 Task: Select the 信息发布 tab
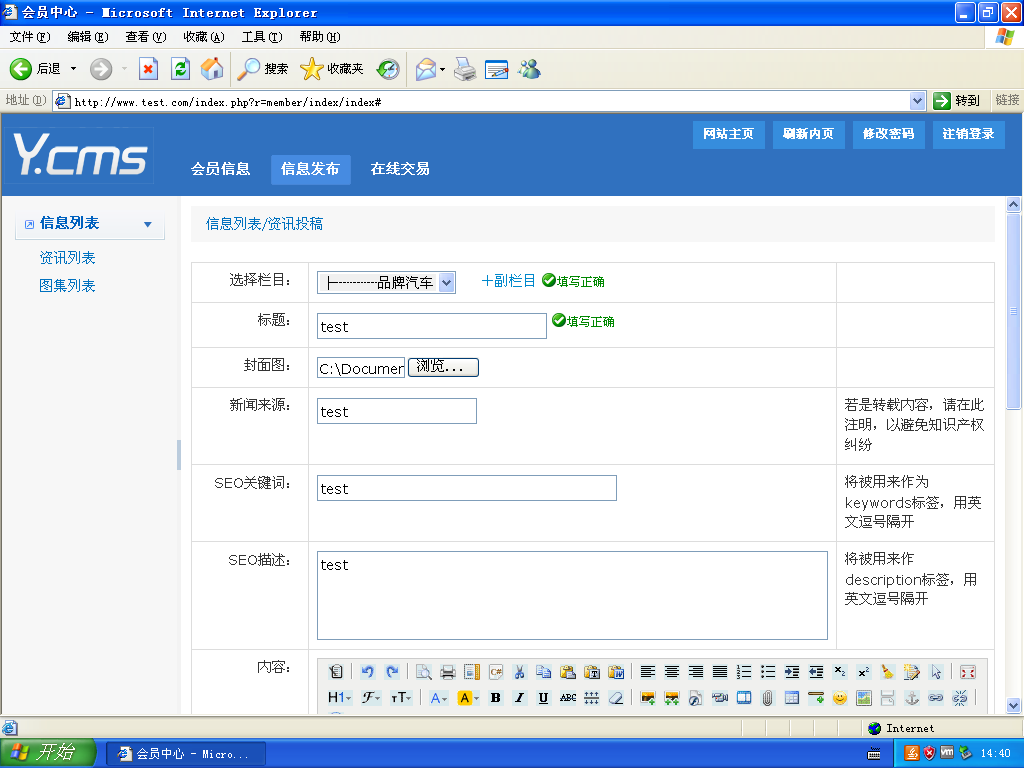point(310,169)
